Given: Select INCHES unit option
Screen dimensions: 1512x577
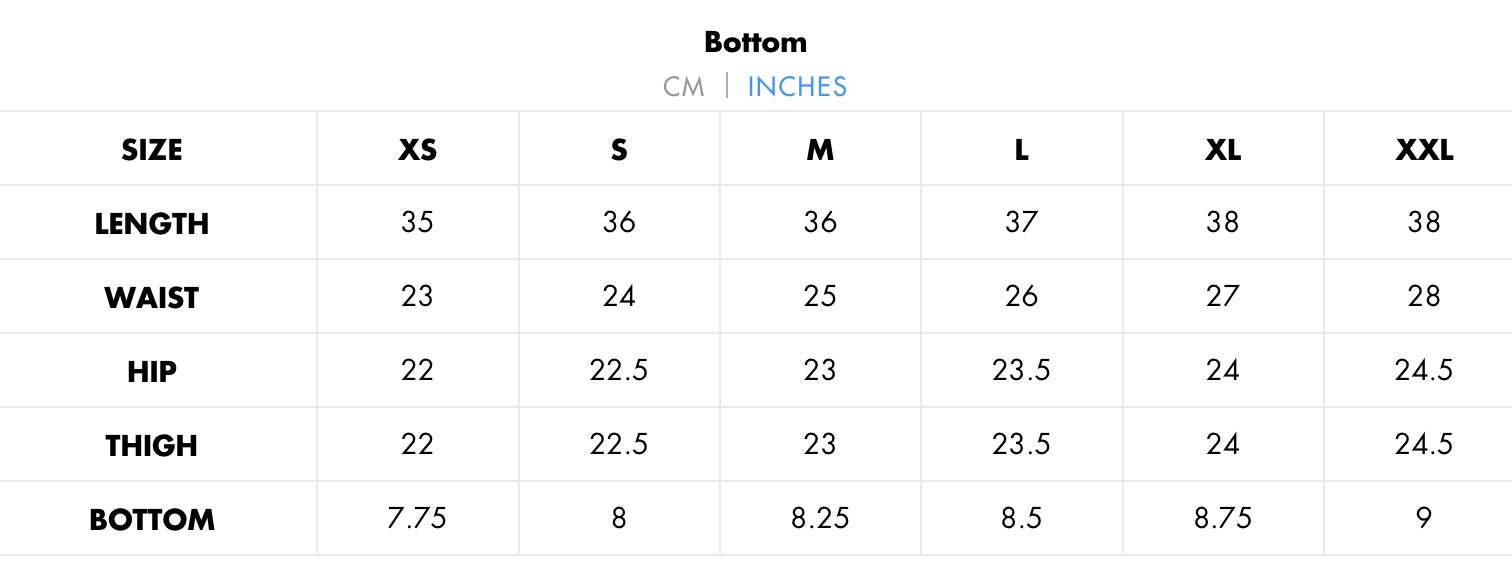Looking at the screenshot, I should 797,87.
